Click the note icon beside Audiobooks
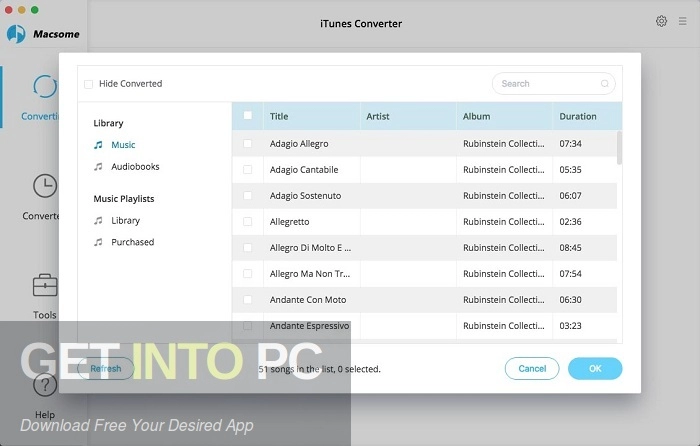The image size is (700, 446). (x=98, y=167)
